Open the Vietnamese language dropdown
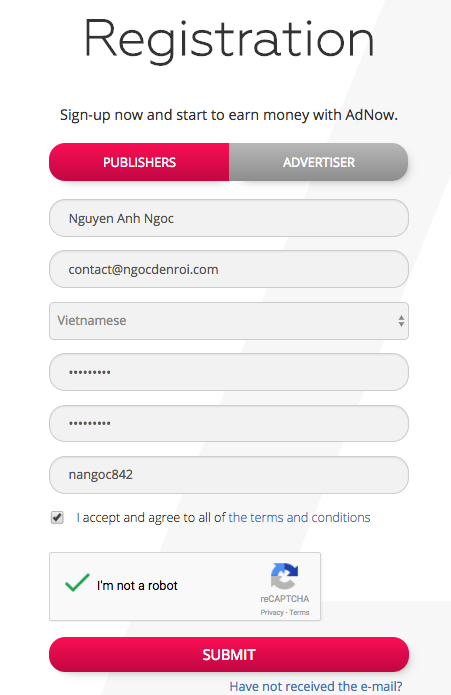Viewport: 451px width, 695px height. (229, 321)
